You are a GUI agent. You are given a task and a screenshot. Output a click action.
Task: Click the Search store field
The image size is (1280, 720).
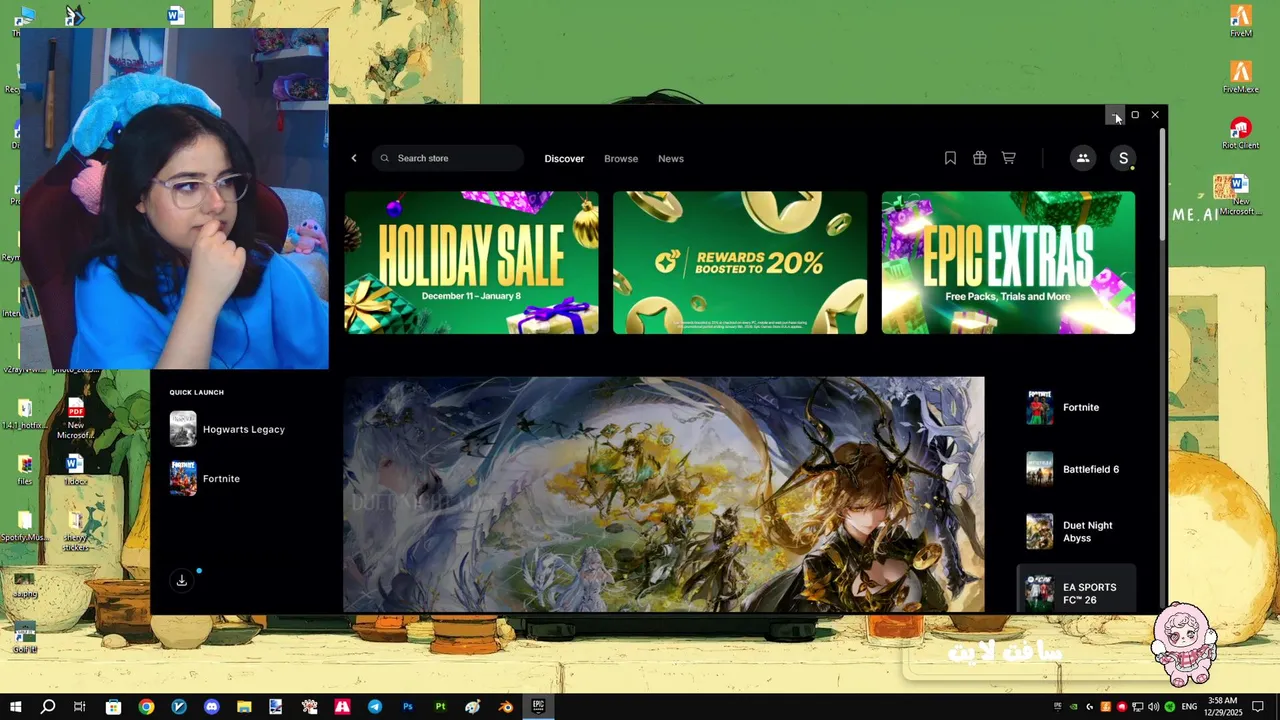tap(448, 158)
